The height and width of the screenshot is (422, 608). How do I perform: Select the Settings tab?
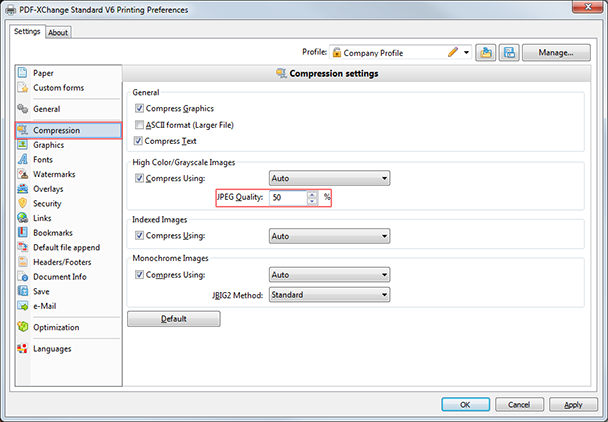tap(27, 31)
